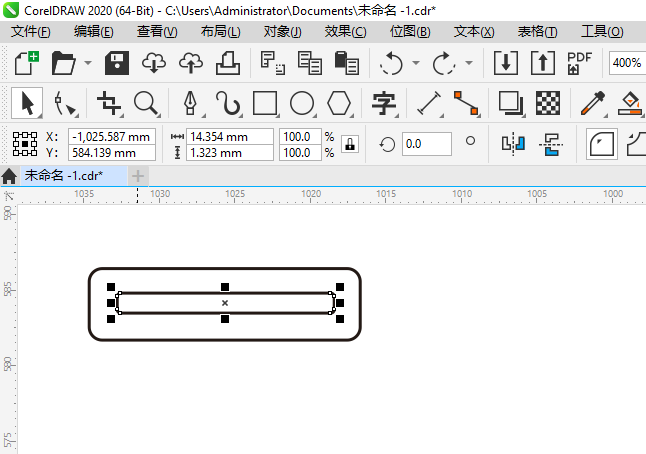Click the rotation angle field

pos(427,144)
